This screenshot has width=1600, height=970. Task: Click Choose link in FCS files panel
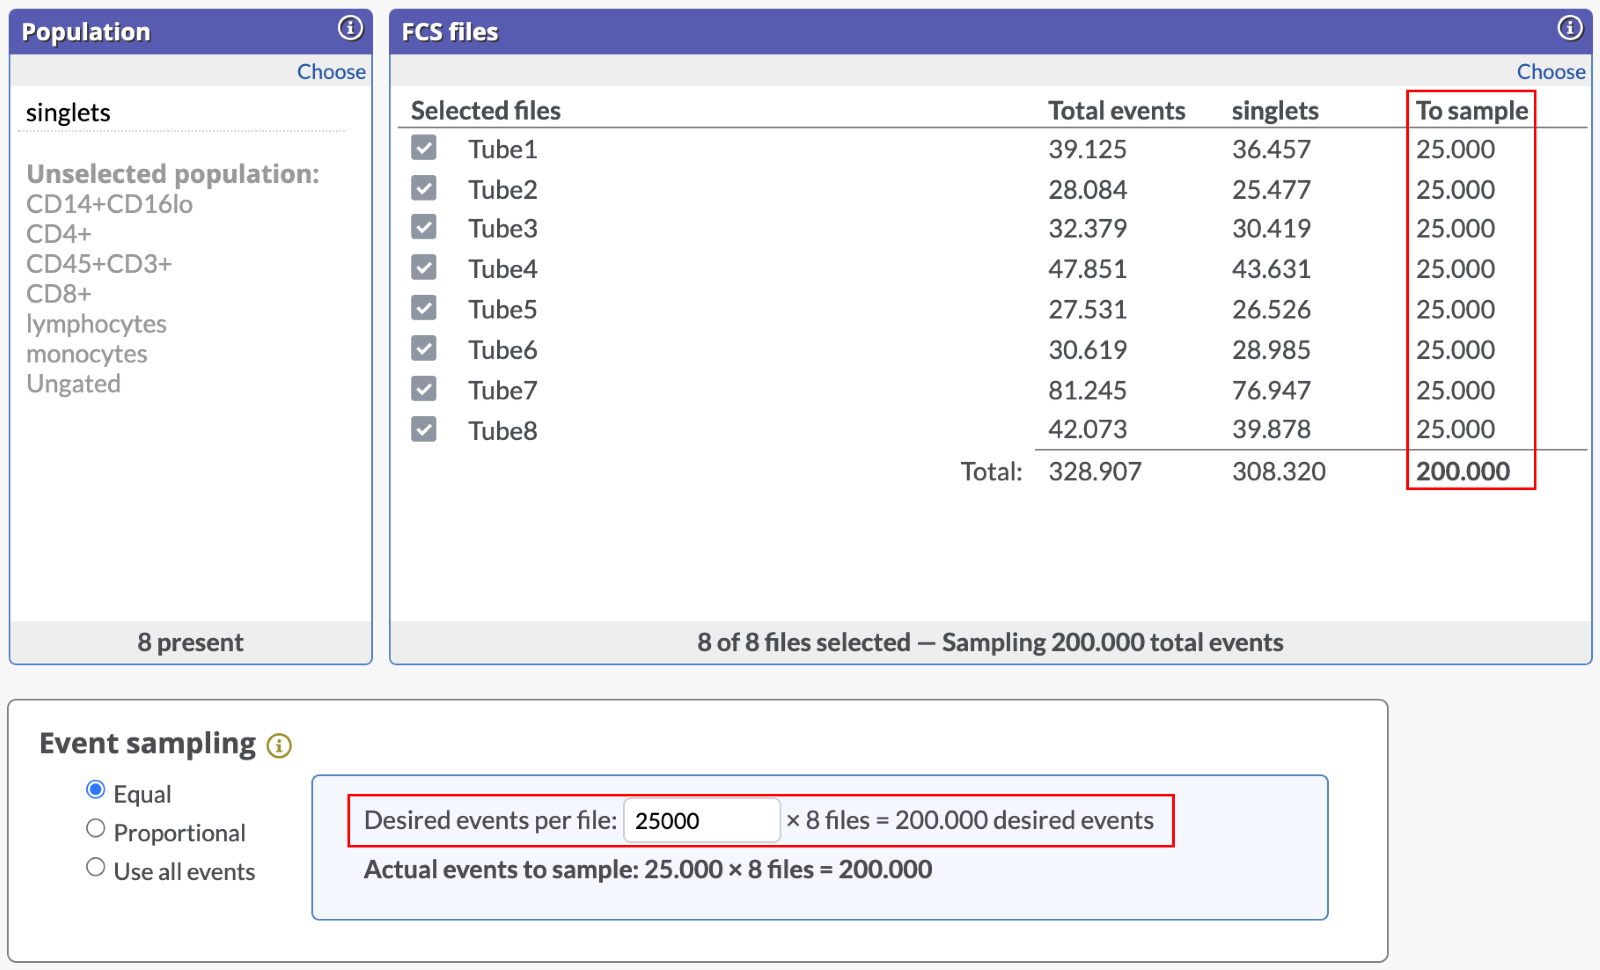1550,72
